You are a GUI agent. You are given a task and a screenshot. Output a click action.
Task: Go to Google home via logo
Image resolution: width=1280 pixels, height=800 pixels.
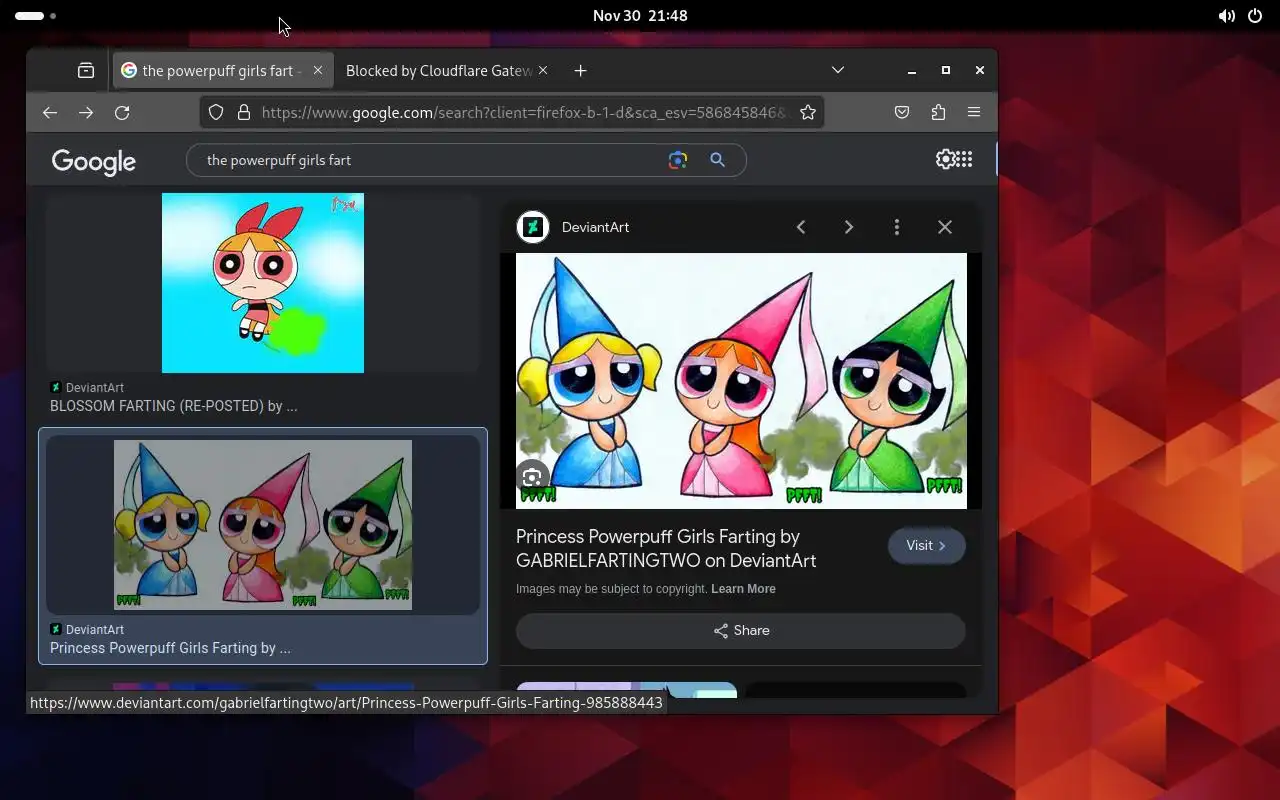coord(94,162)
